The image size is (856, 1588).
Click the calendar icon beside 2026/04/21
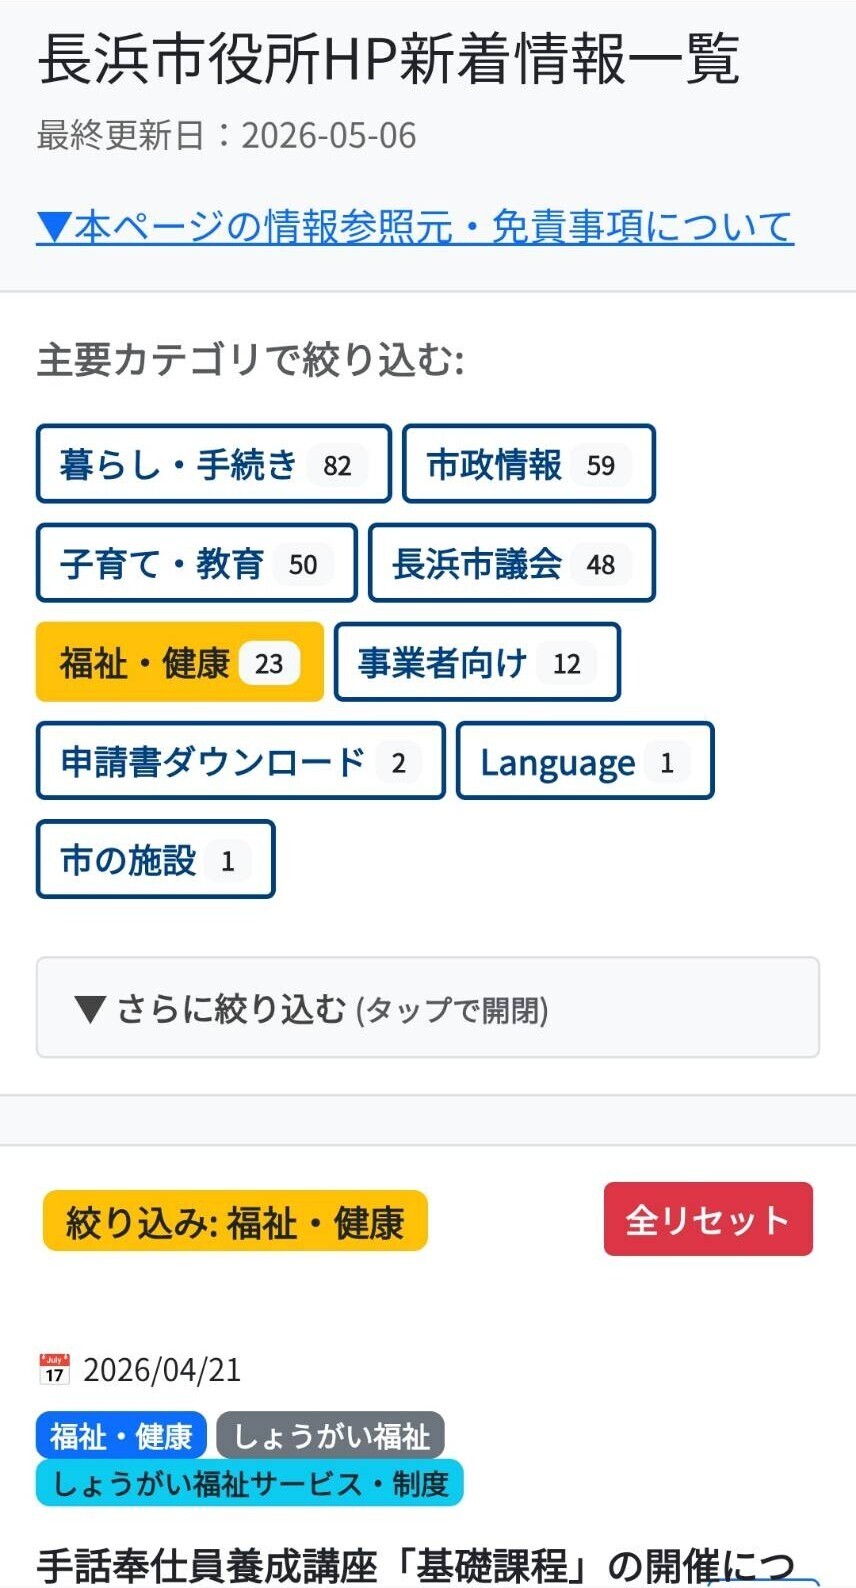coord(54,1369)
